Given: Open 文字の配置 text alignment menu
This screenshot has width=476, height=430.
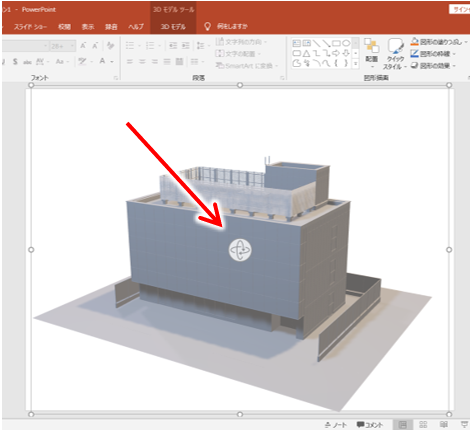Looking at the screenshot, I should tap(238, 54).
